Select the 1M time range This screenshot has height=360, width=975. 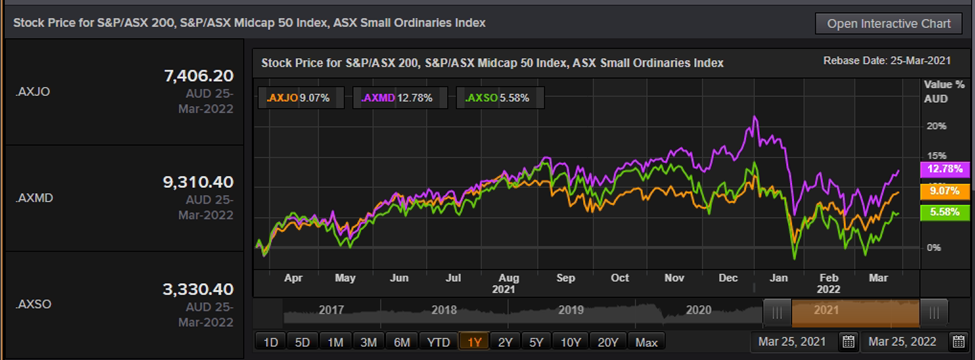coord(335,341)
